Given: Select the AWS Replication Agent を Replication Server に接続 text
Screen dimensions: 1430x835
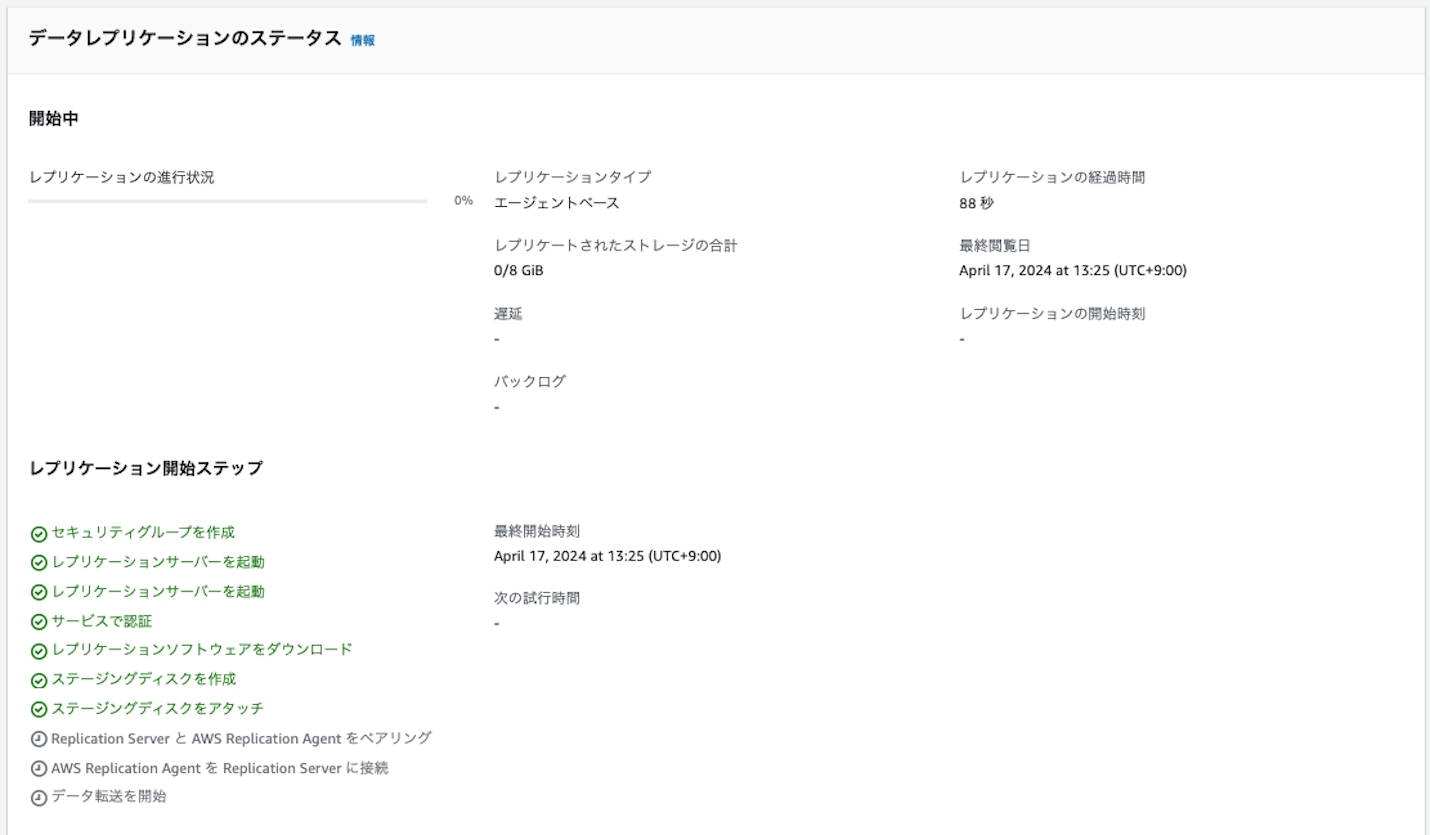Looking at the screenshot, I should (x=219, y=768).
